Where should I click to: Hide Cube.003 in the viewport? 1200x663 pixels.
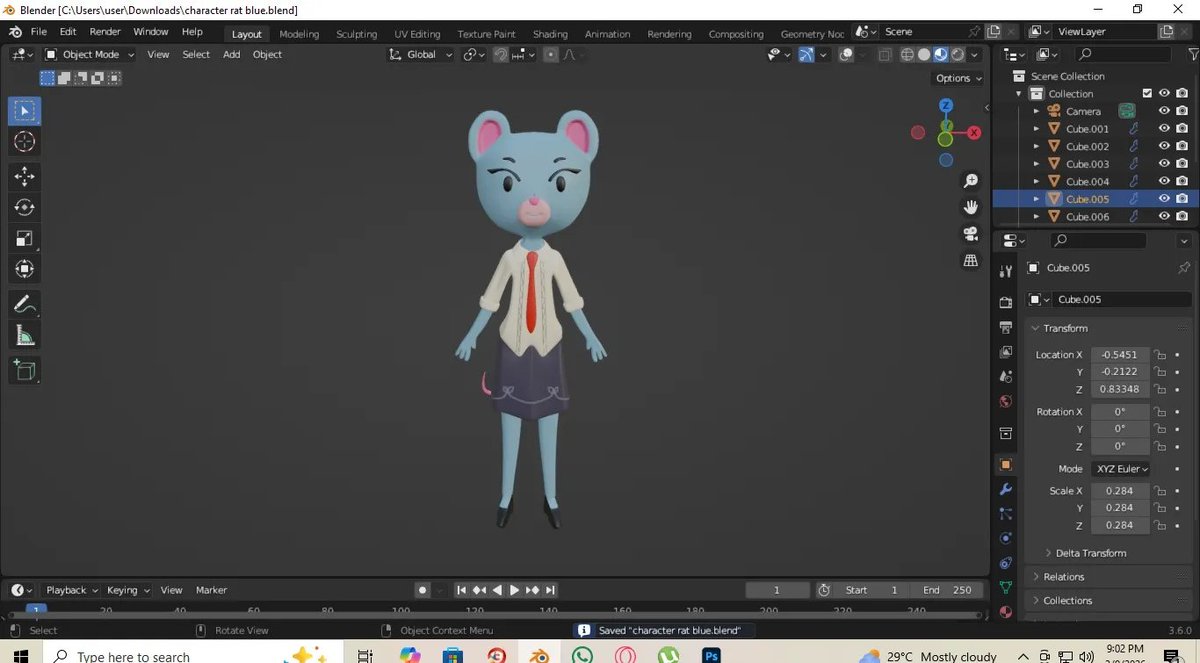pyautogui.click(x=1164, y=164)
